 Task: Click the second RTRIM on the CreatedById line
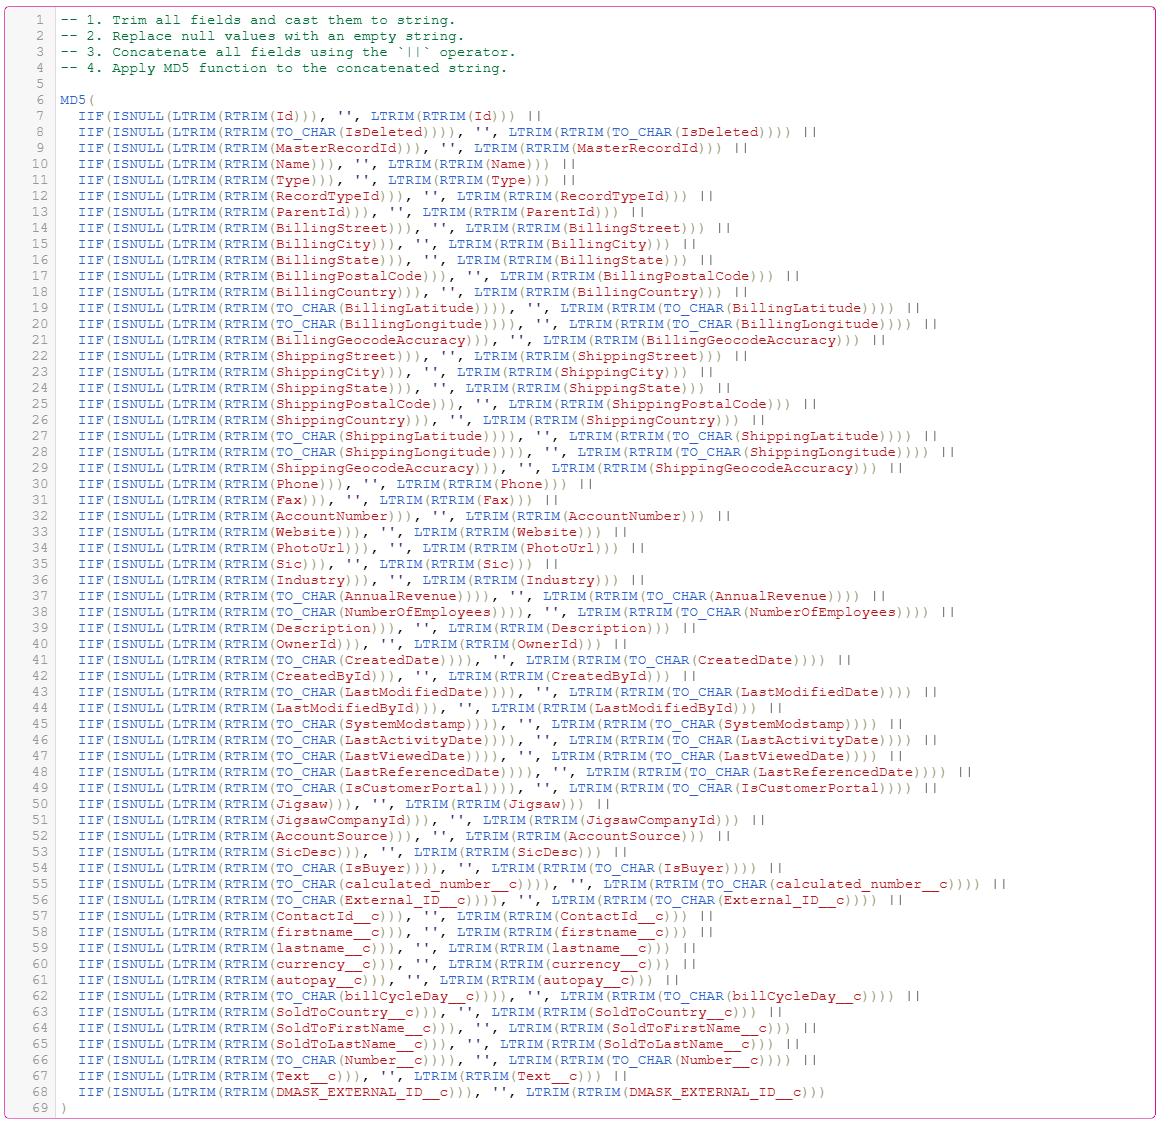[521, 676]
